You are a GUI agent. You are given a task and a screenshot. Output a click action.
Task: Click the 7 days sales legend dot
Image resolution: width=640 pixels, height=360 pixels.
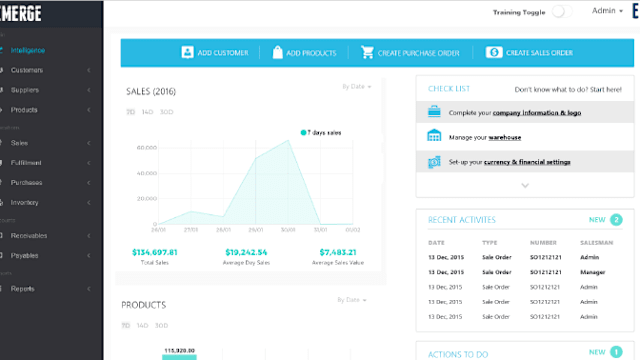pyautogui.click(x=303, y=132)
